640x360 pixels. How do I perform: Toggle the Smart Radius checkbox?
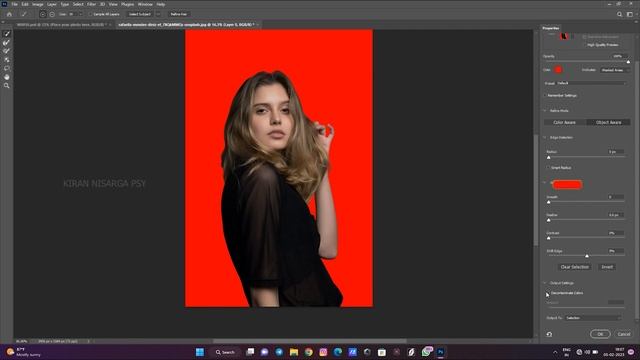(548, 168)
